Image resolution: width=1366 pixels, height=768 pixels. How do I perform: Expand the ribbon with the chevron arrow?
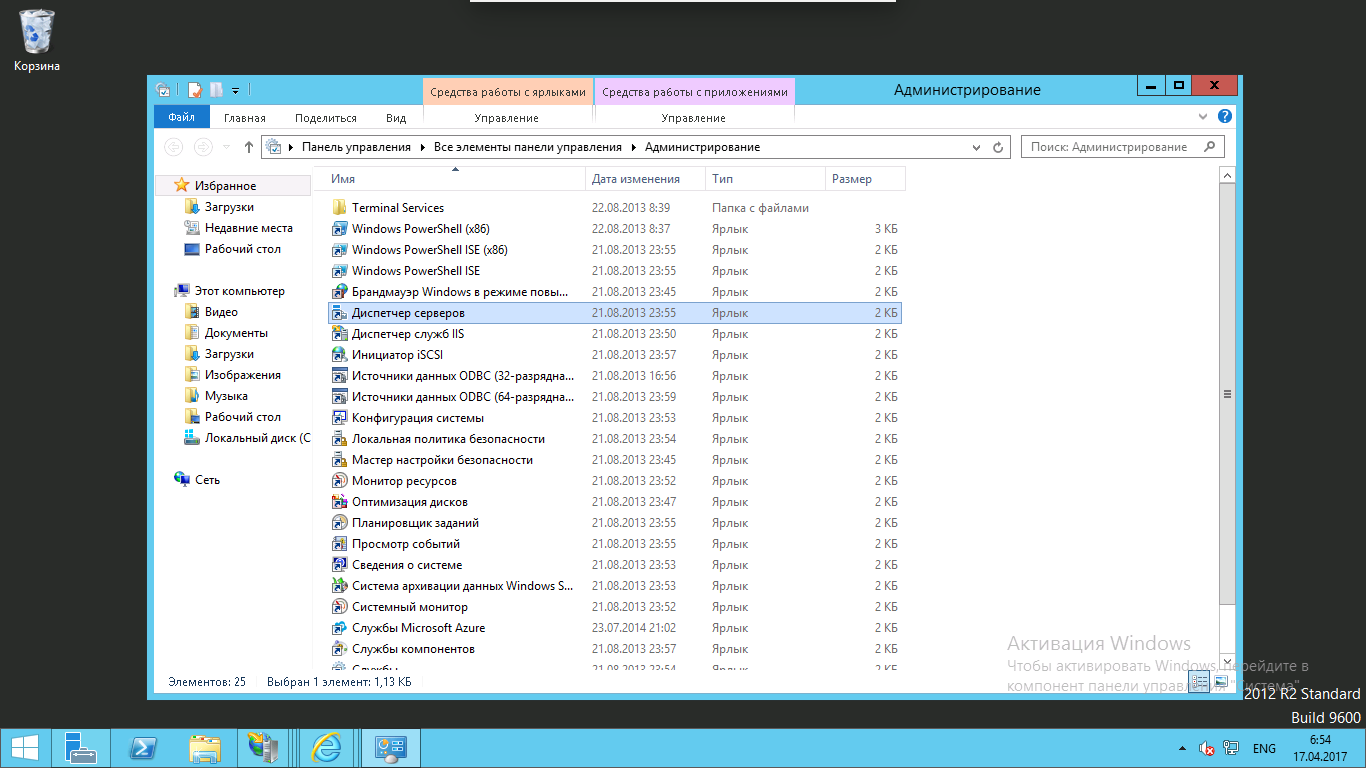(x=1204, y=117)
